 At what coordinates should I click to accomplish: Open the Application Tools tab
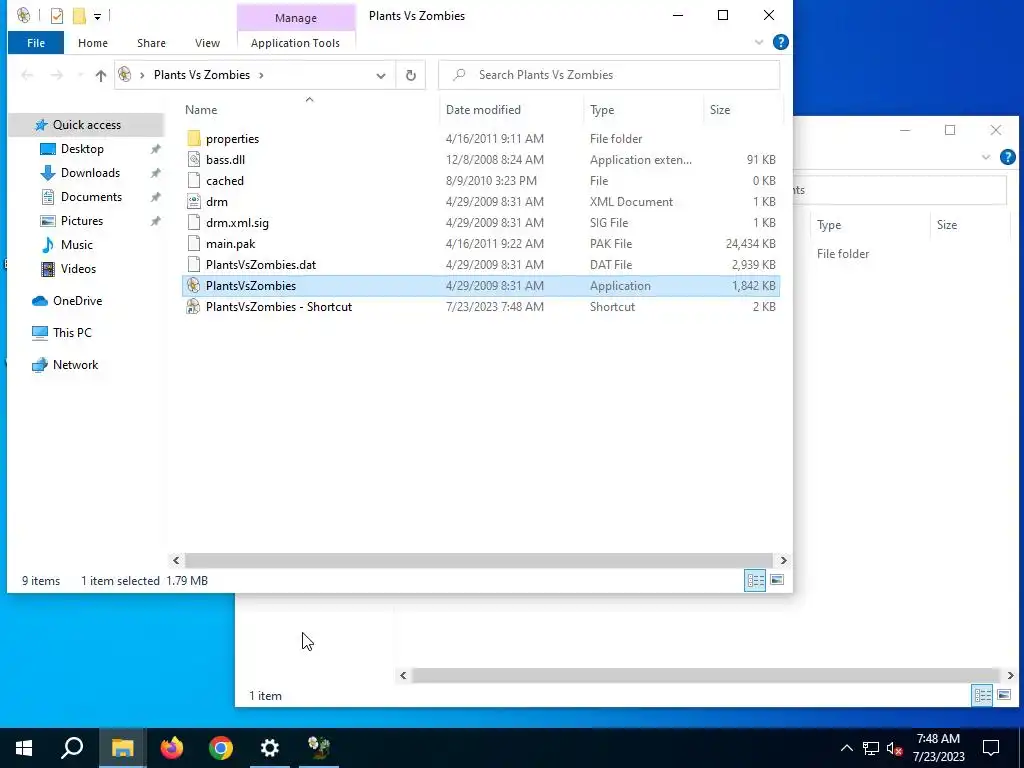[x=295, y=43]
